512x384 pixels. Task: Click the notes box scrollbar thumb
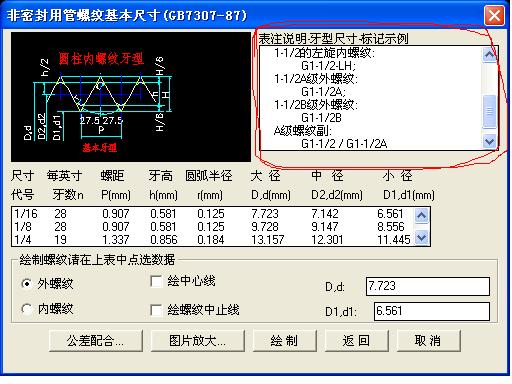(489, 111)
